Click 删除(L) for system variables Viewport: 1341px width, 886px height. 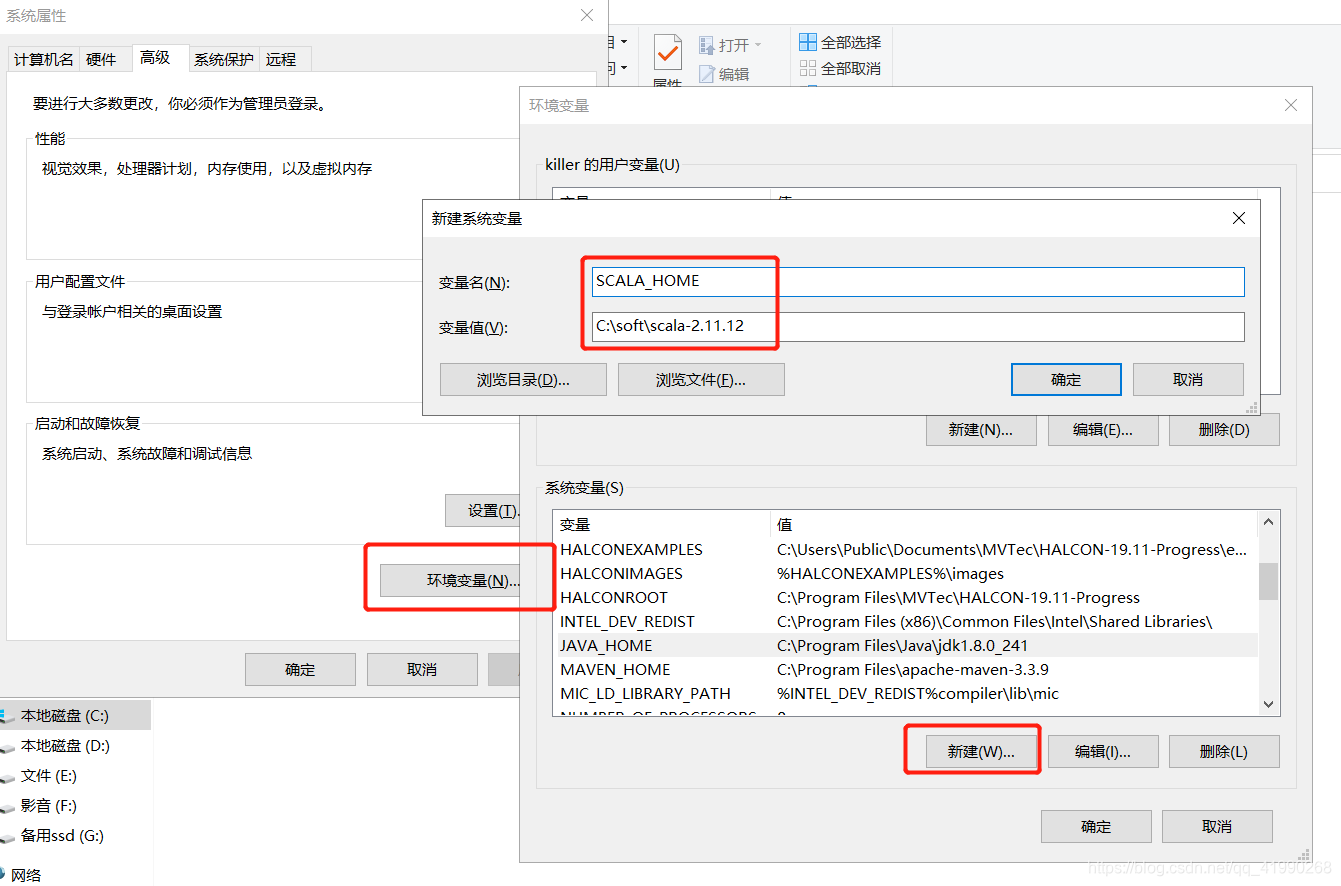pyautogui.click(x=1224, y=752)
